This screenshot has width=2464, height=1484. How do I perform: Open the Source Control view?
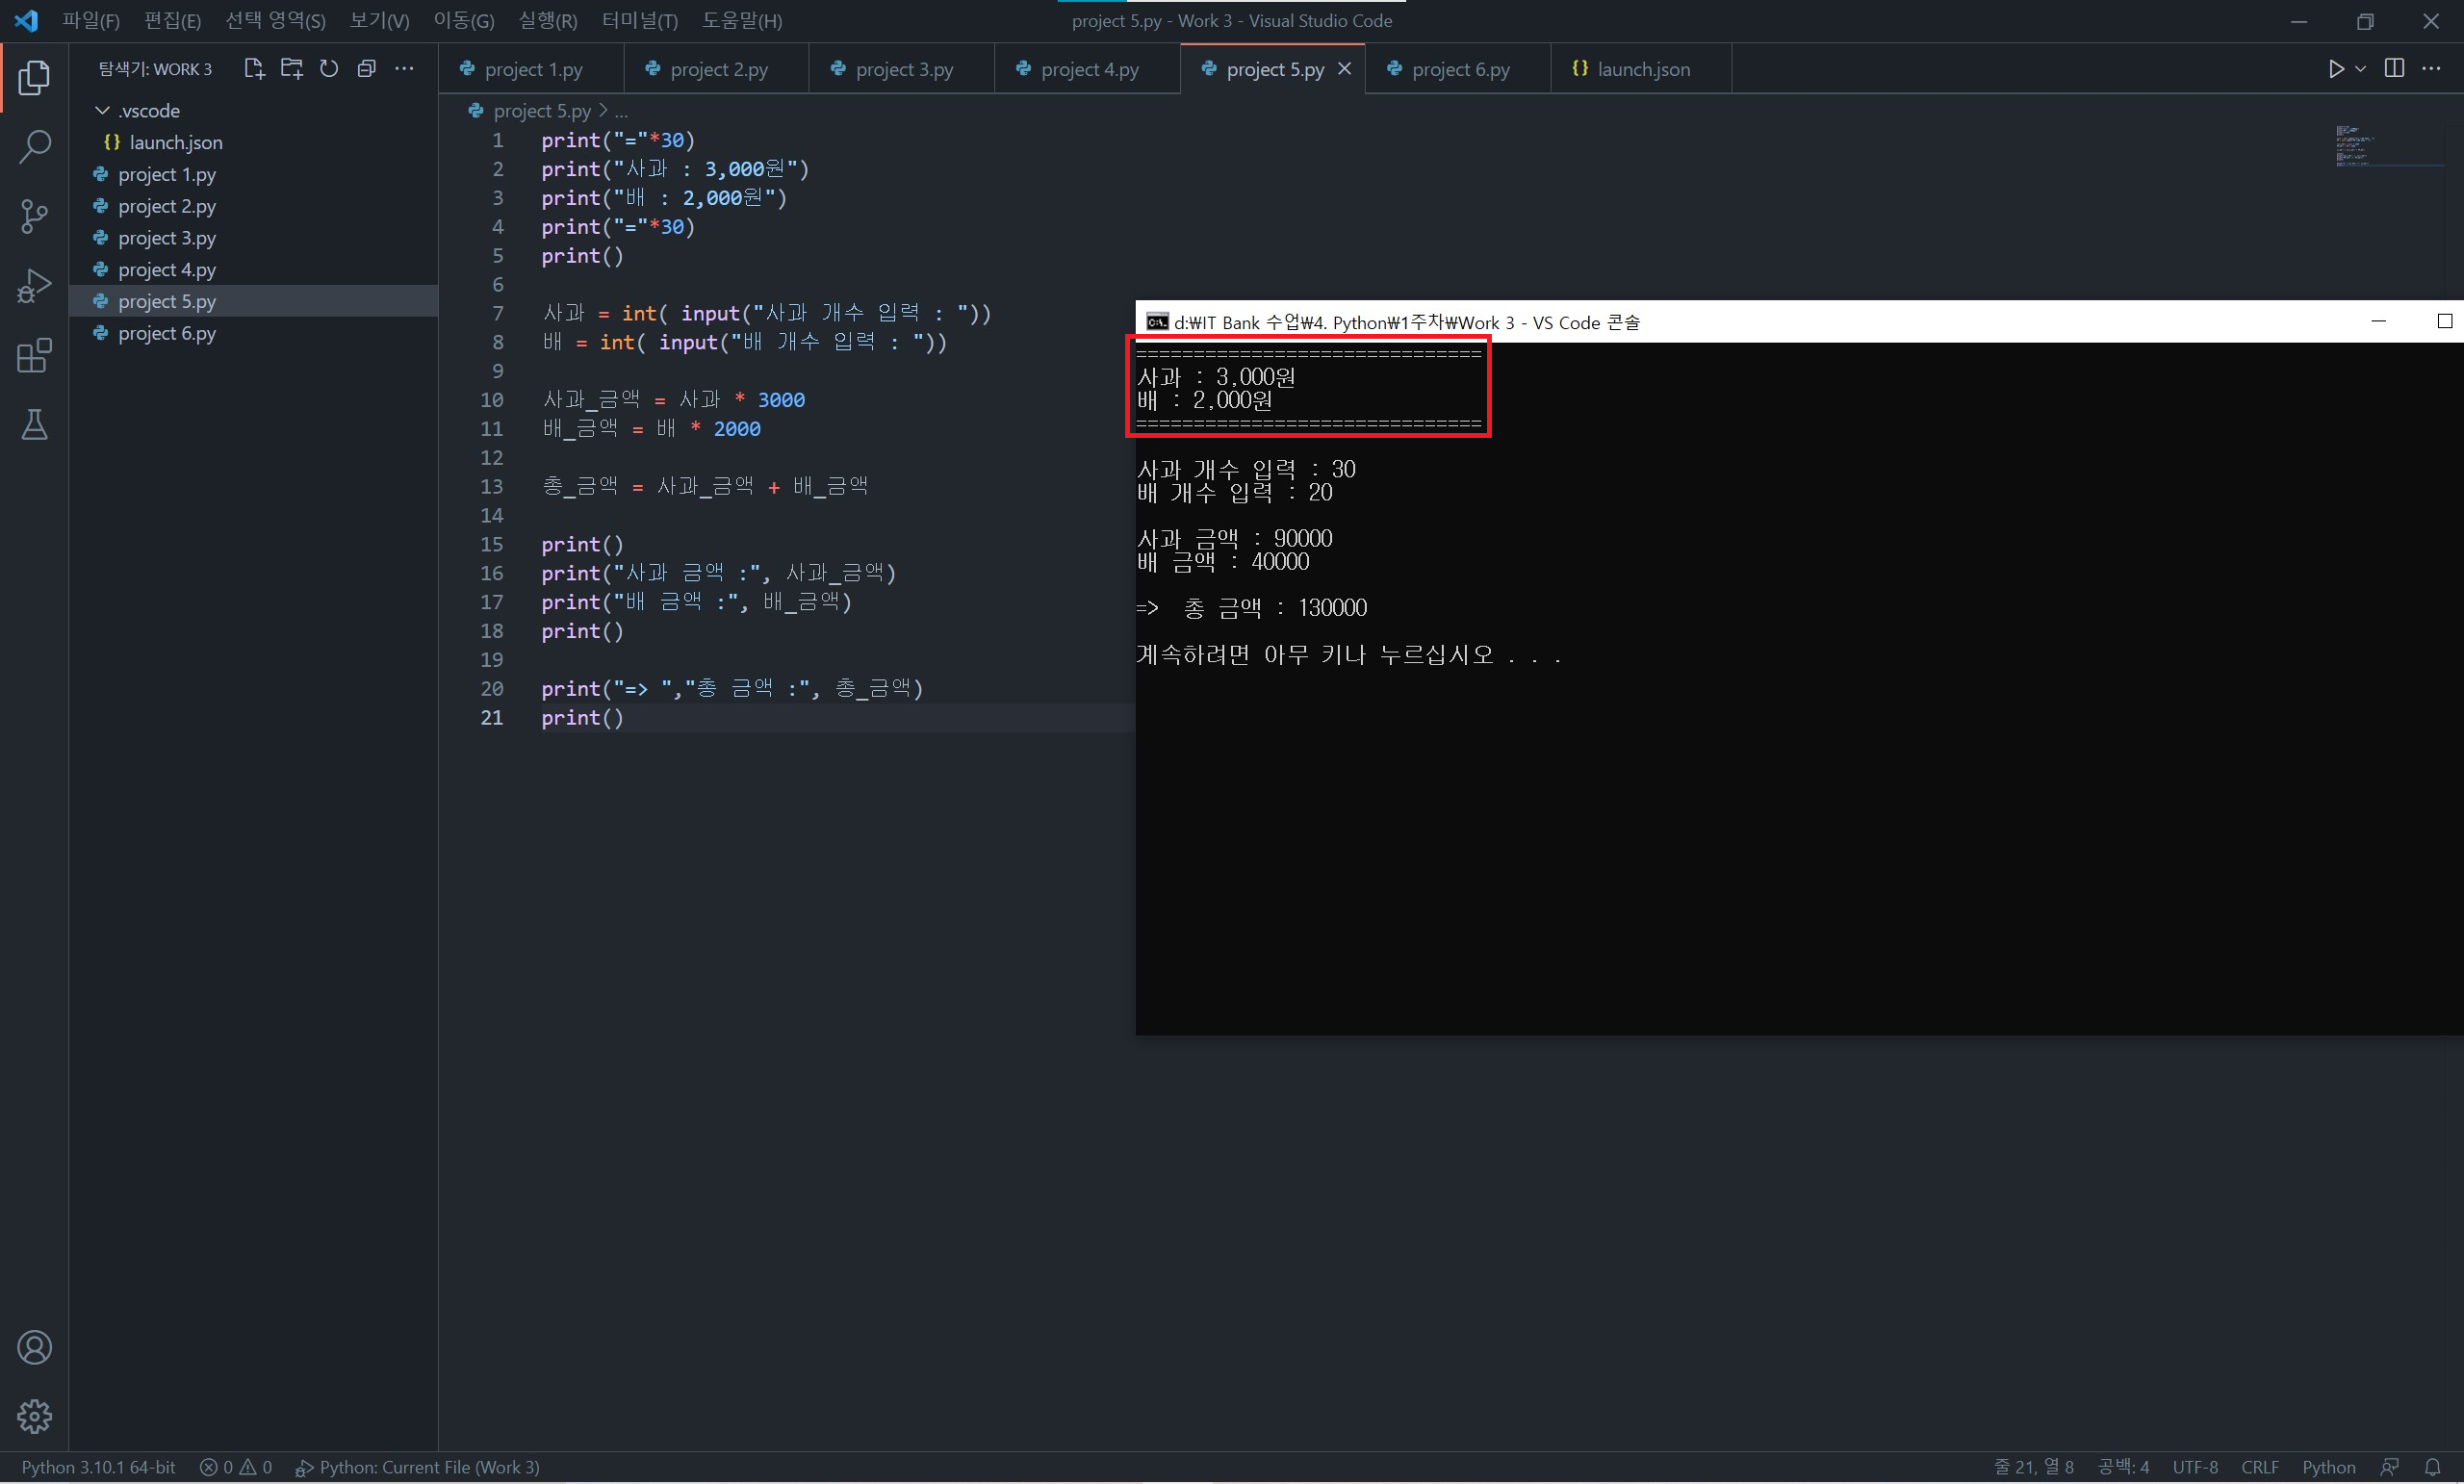tap(34, 216)
